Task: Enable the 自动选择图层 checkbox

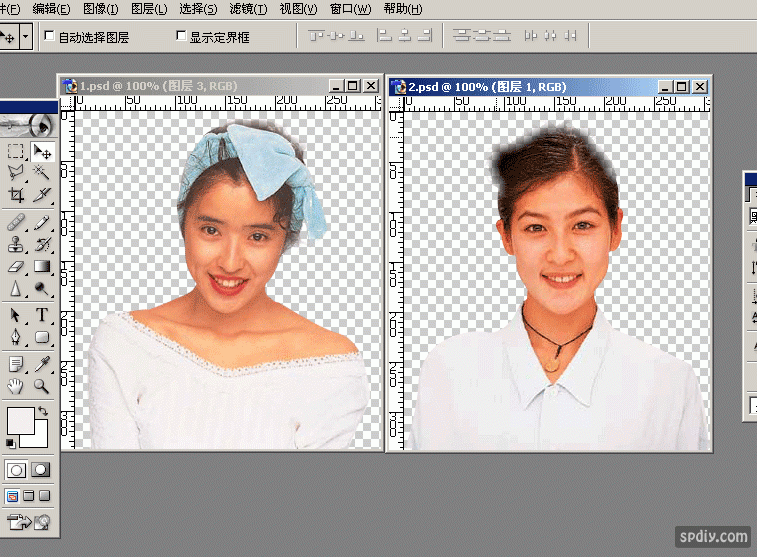Action: click(50, 36)
